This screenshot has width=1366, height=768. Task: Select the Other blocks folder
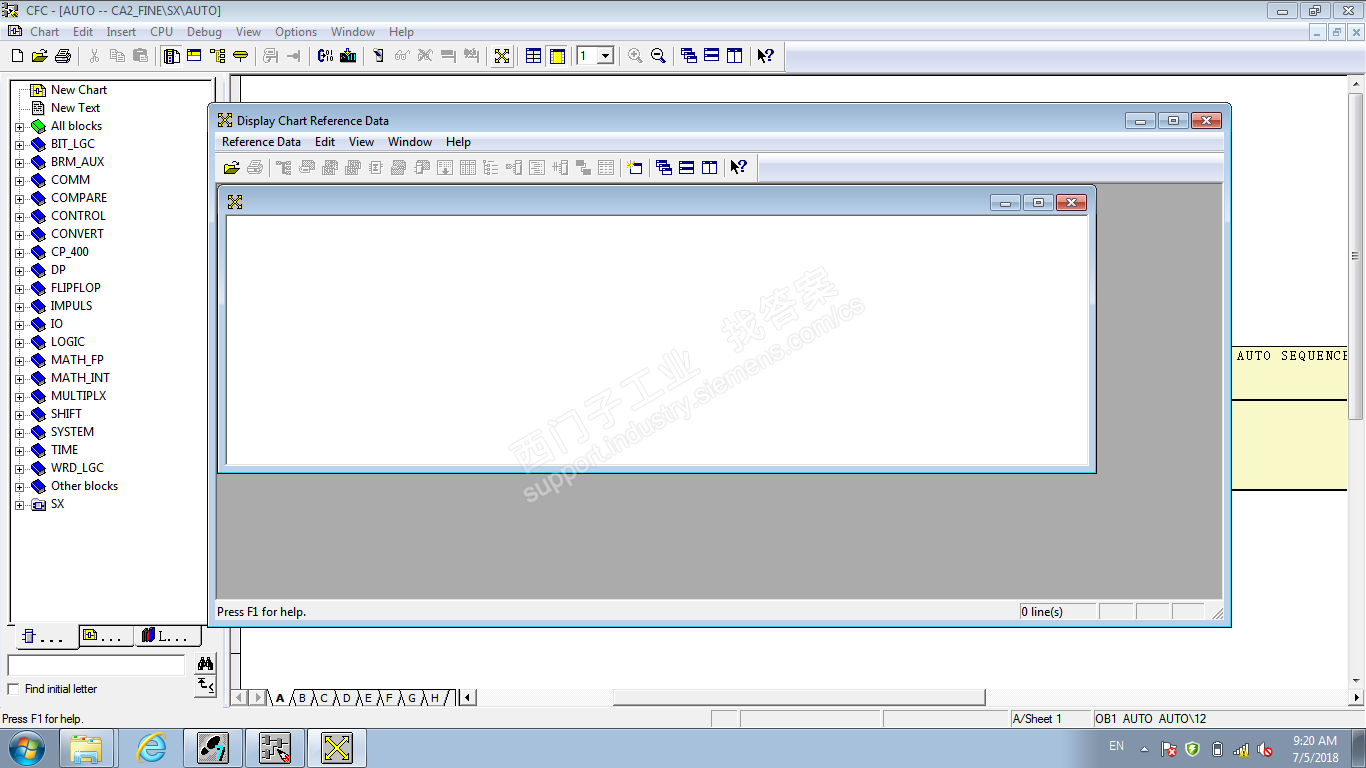84,486
